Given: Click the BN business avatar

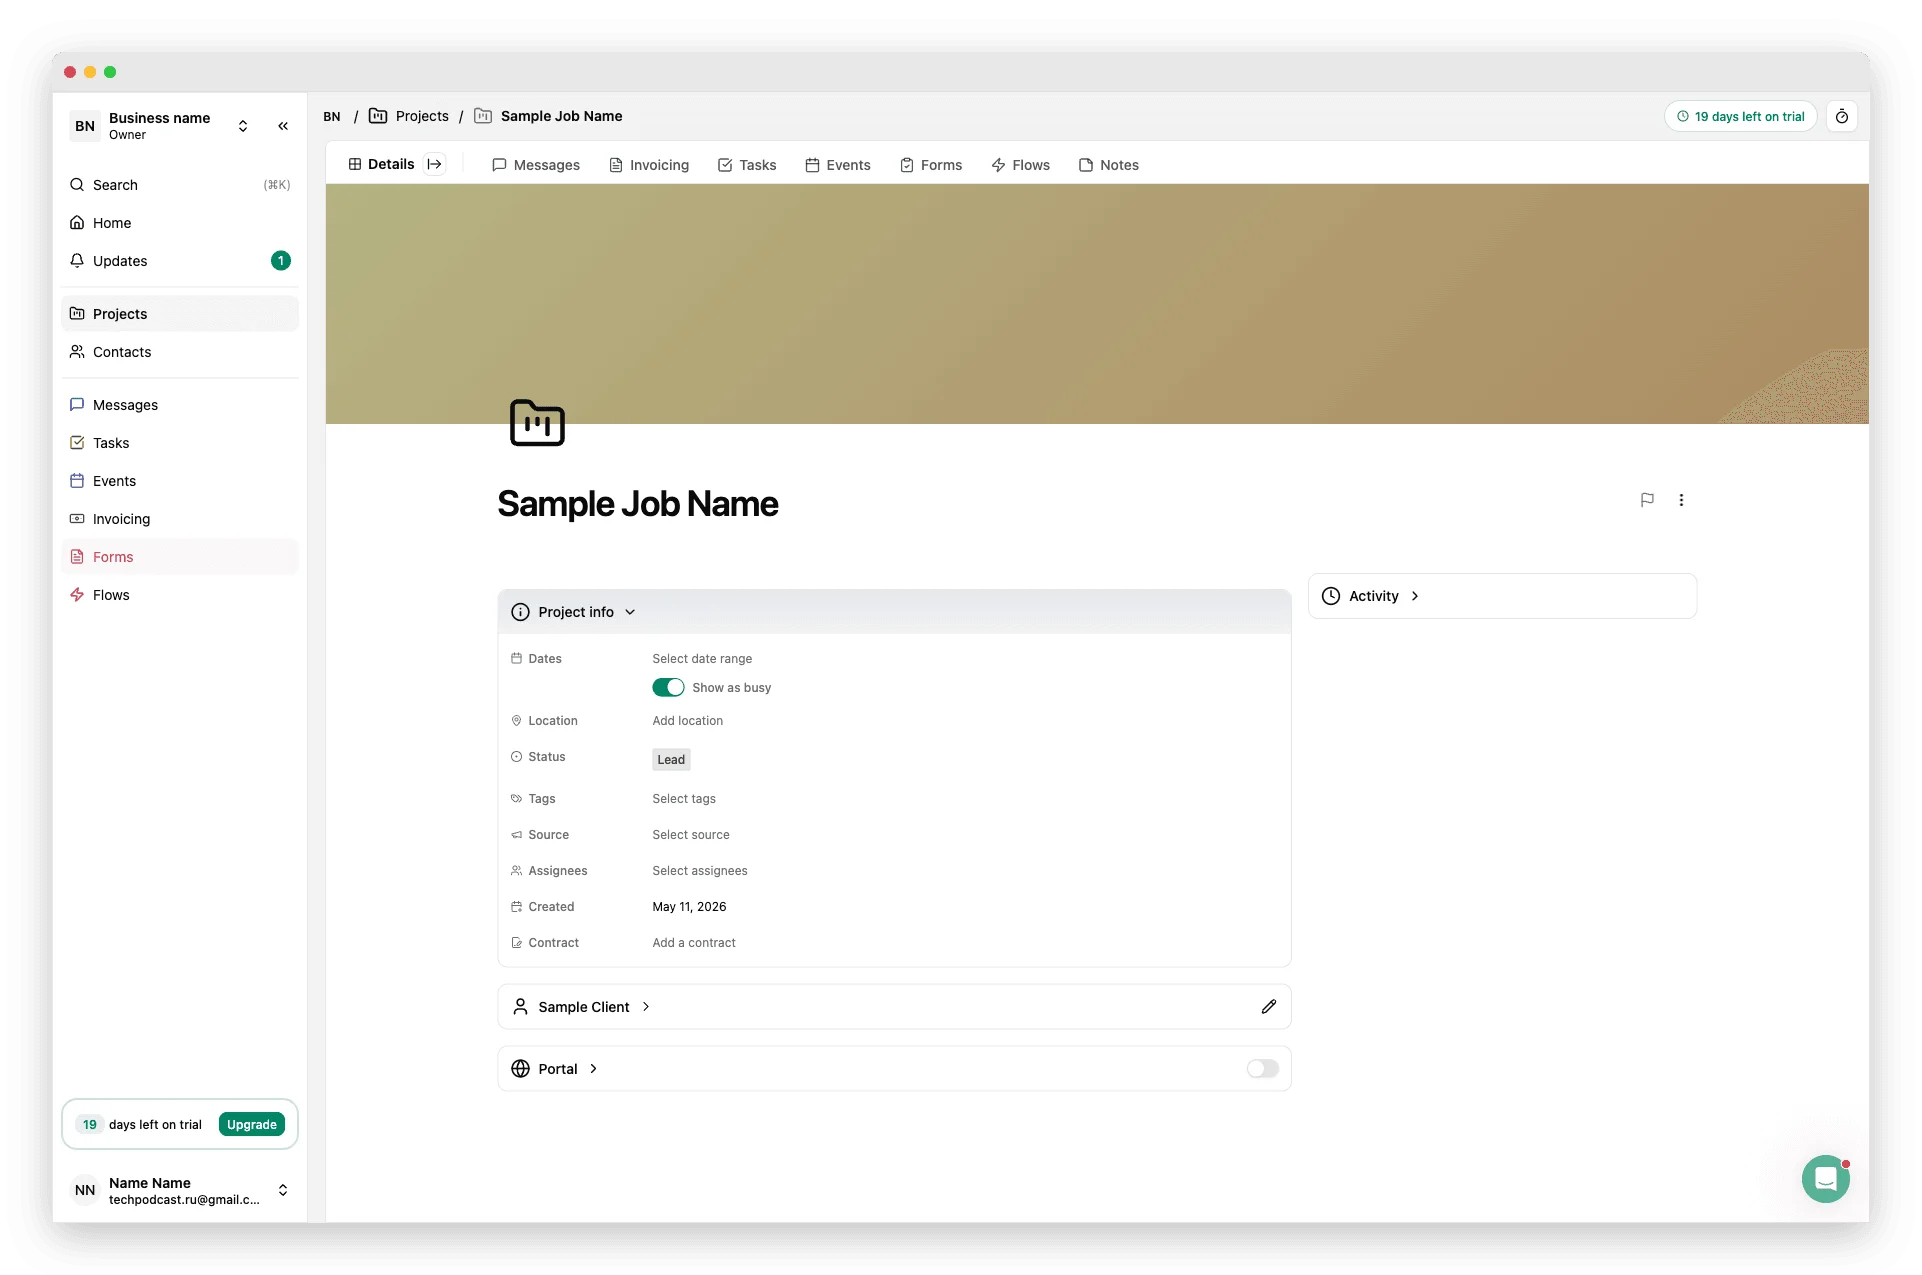Looking at the screenshot, I should [x=85, y=126].
